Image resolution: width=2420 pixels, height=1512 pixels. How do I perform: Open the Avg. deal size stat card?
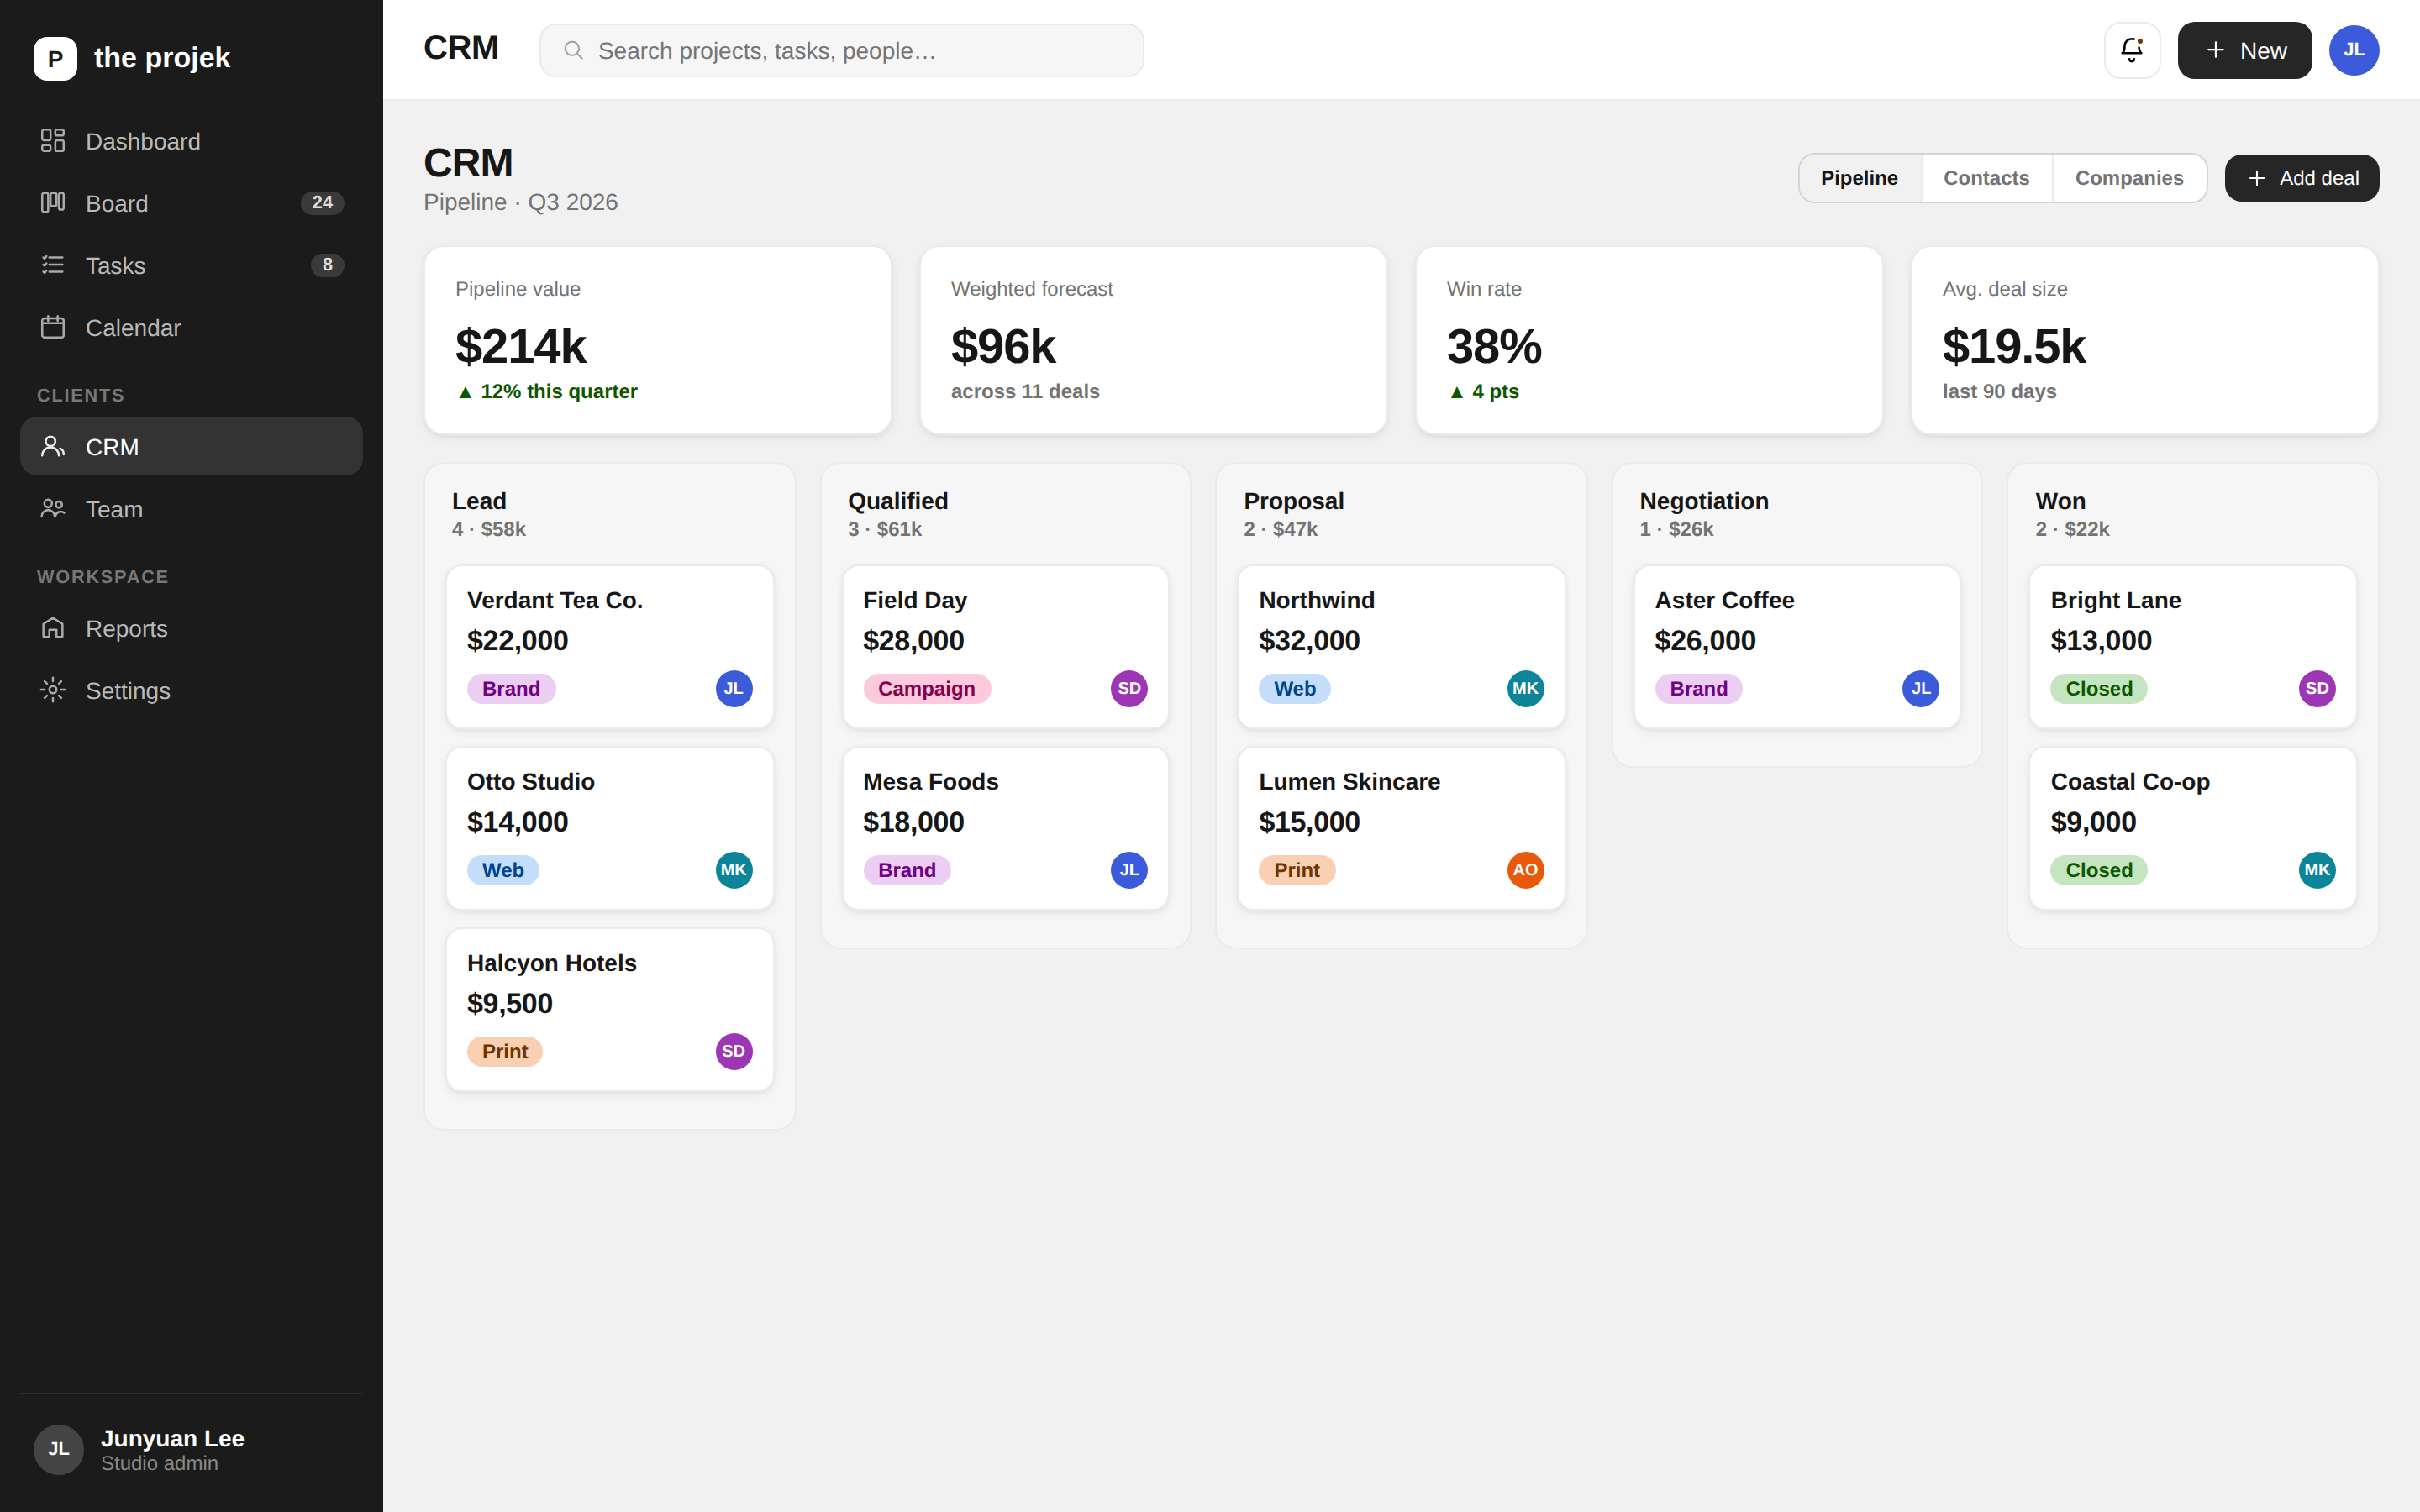(x=2145, y=340)
